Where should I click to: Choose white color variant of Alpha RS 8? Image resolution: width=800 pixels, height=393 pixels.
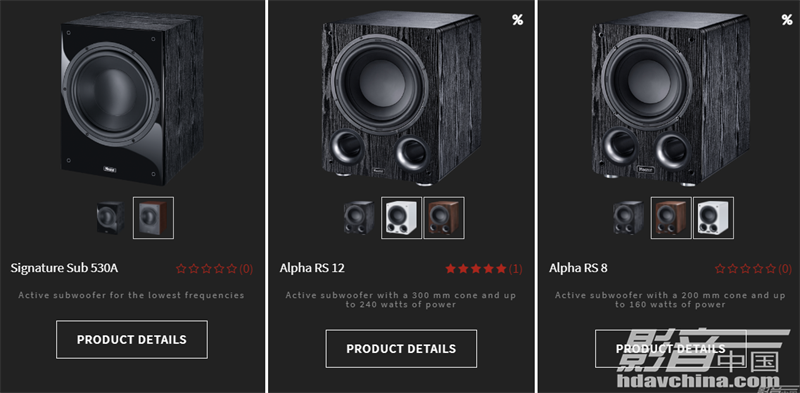pyautogui.click(x=713, y=218)
